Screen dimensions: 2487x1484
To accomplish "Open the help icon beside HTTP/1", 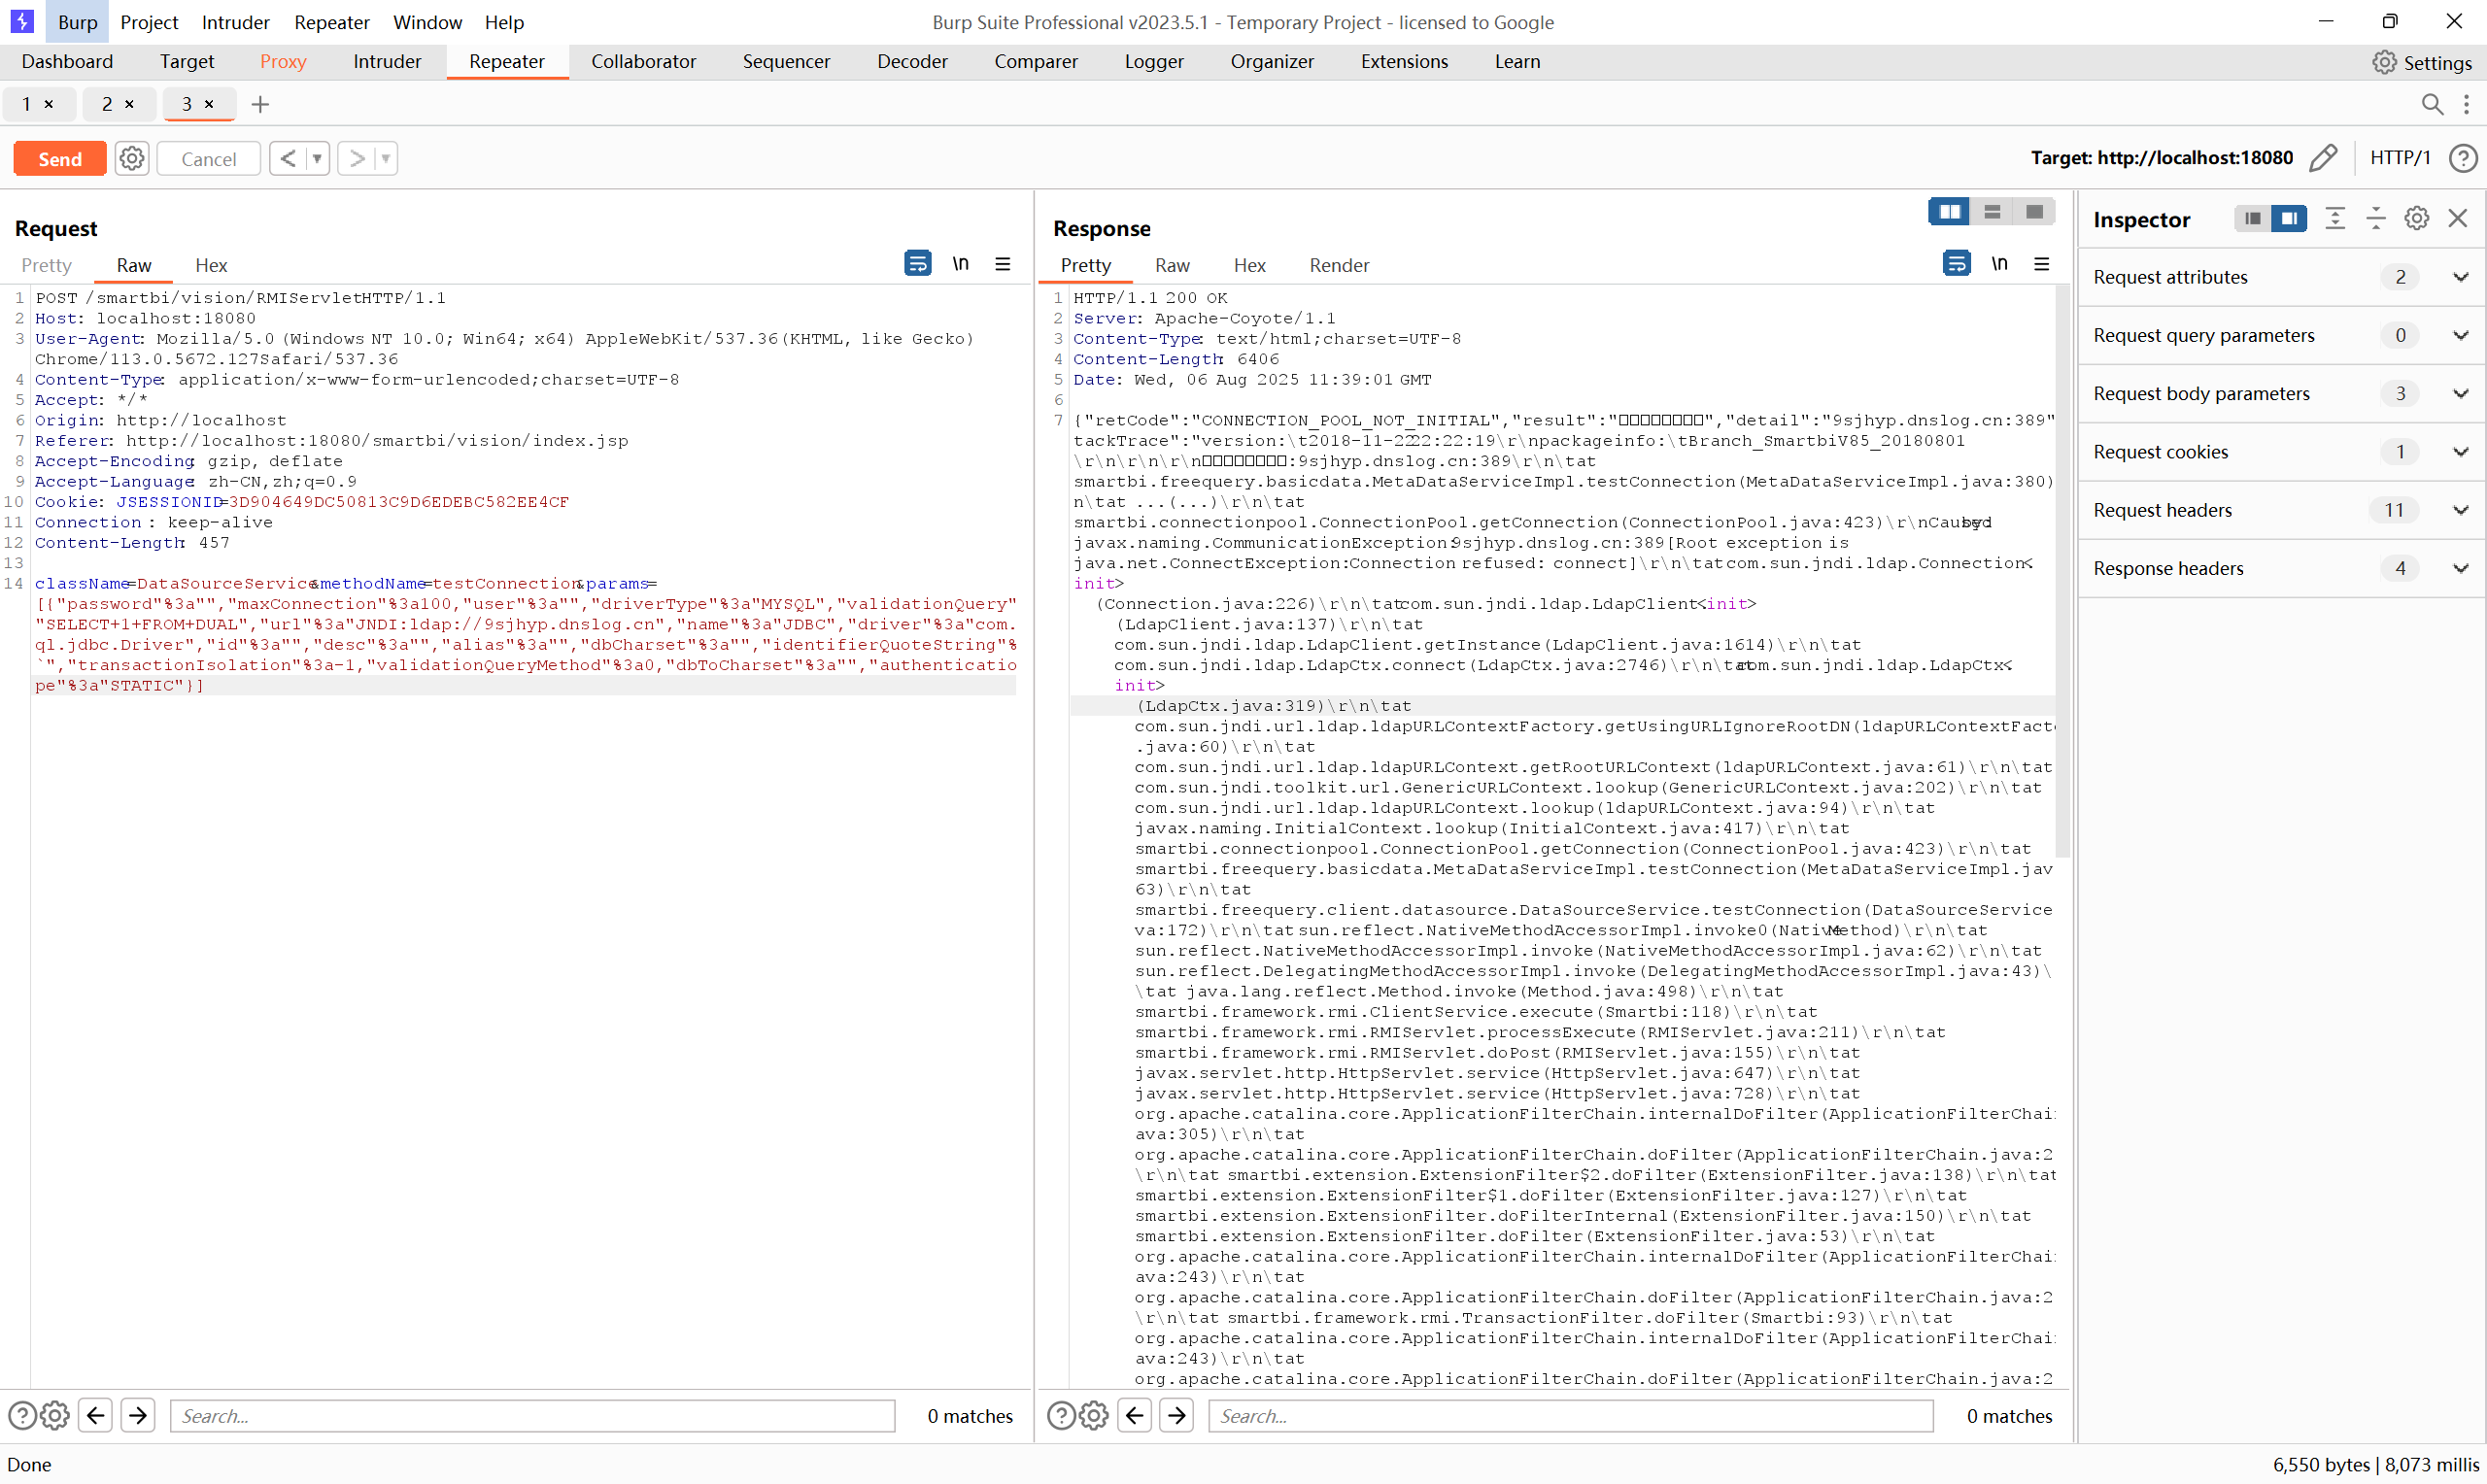I will coord(2463,158).
